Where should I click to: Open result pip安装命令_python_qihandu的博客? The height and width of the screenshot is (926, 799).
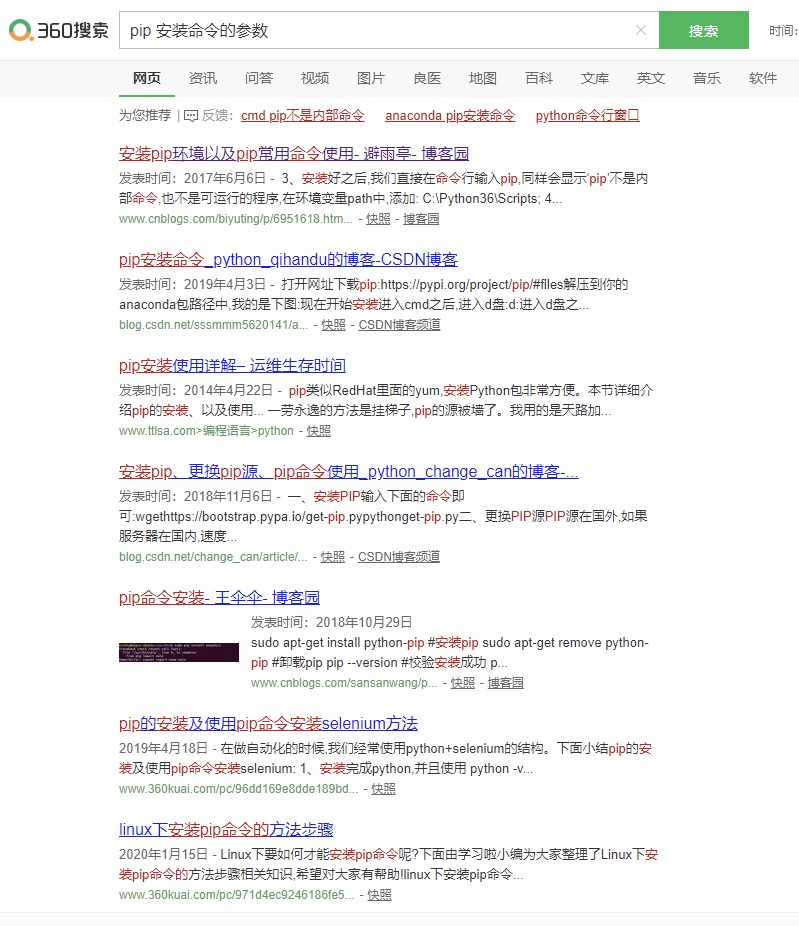288,259
